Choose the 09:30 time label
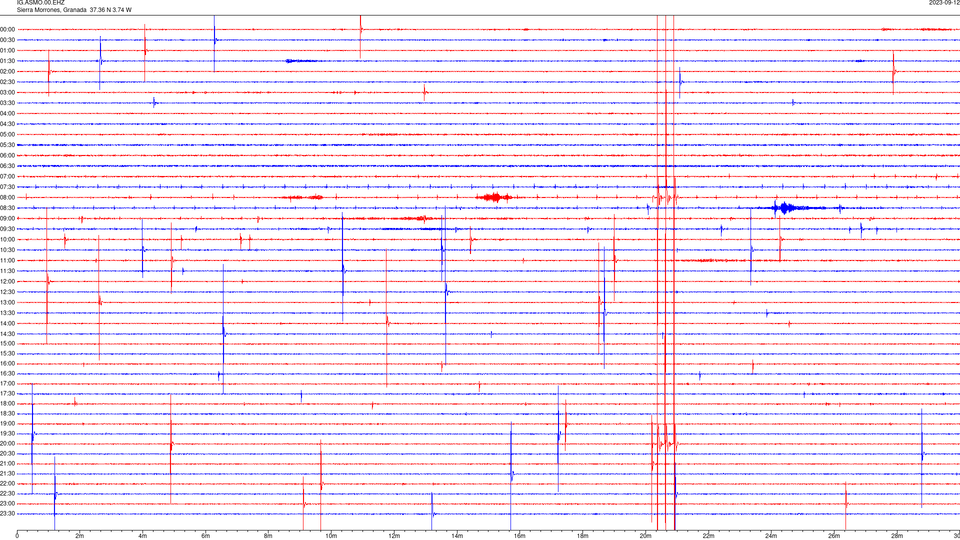 tap(8, 229)
